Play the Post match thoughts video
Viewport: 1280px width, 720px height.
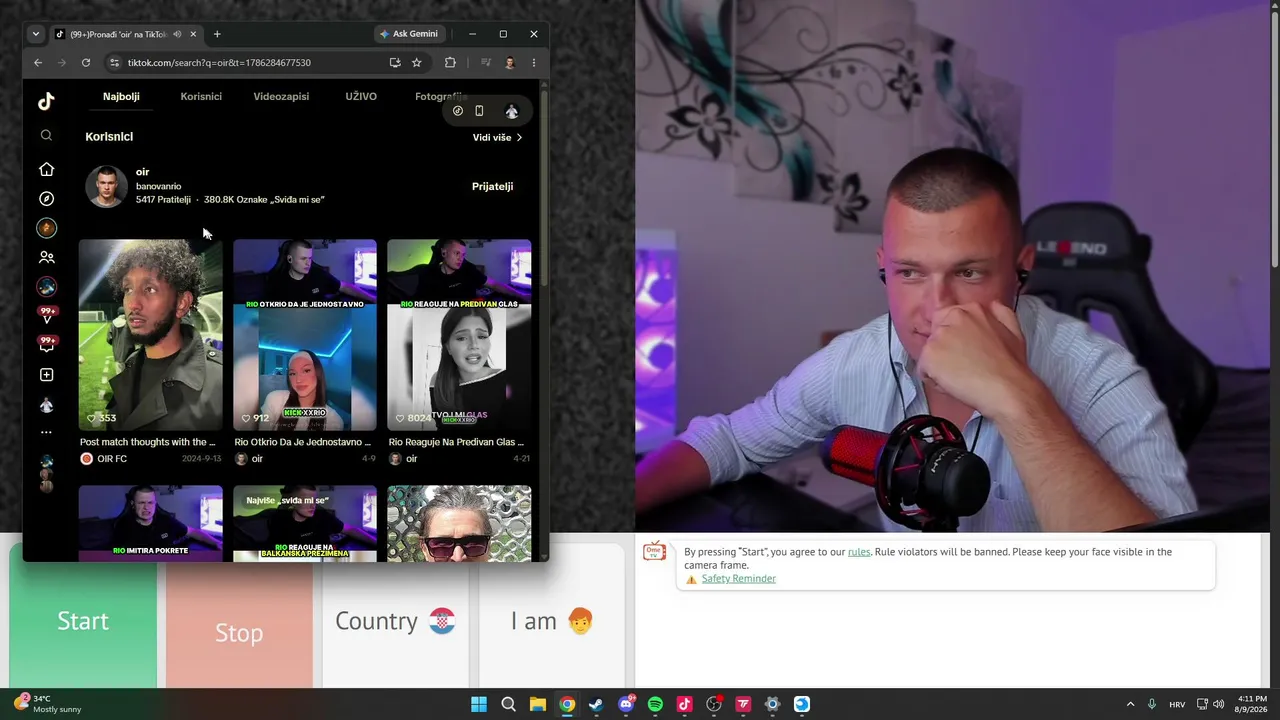(151, 334)
